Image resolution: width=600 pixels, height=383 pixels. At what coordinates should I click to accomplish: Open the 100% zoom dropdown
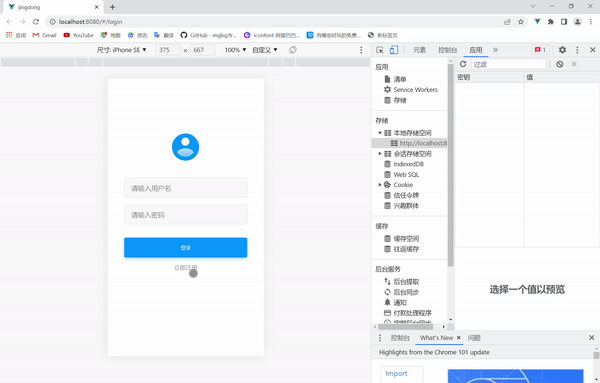(235, 50)
